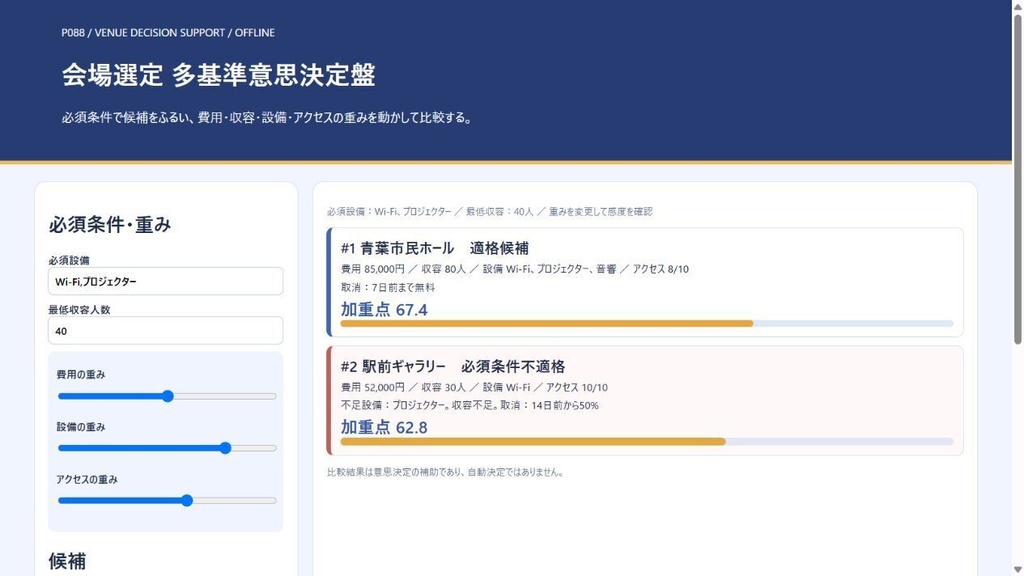Adjust the アクセスの重み slider
This screenshot has height=576, width=1024.
[167, 501]
